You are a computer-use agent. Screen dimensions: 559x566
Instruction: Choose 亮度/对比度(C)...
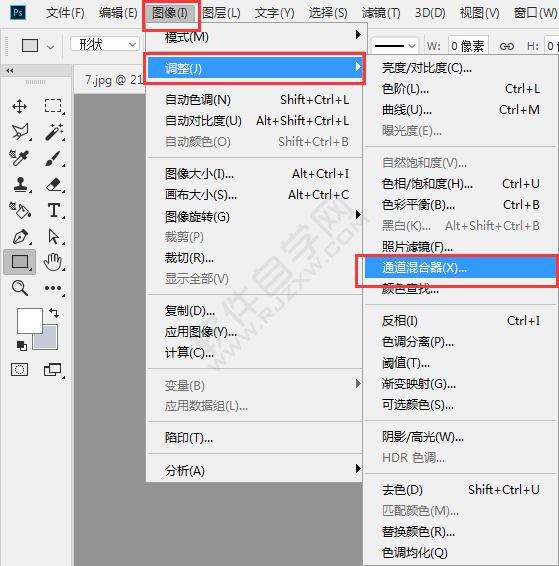coord(460,68)
